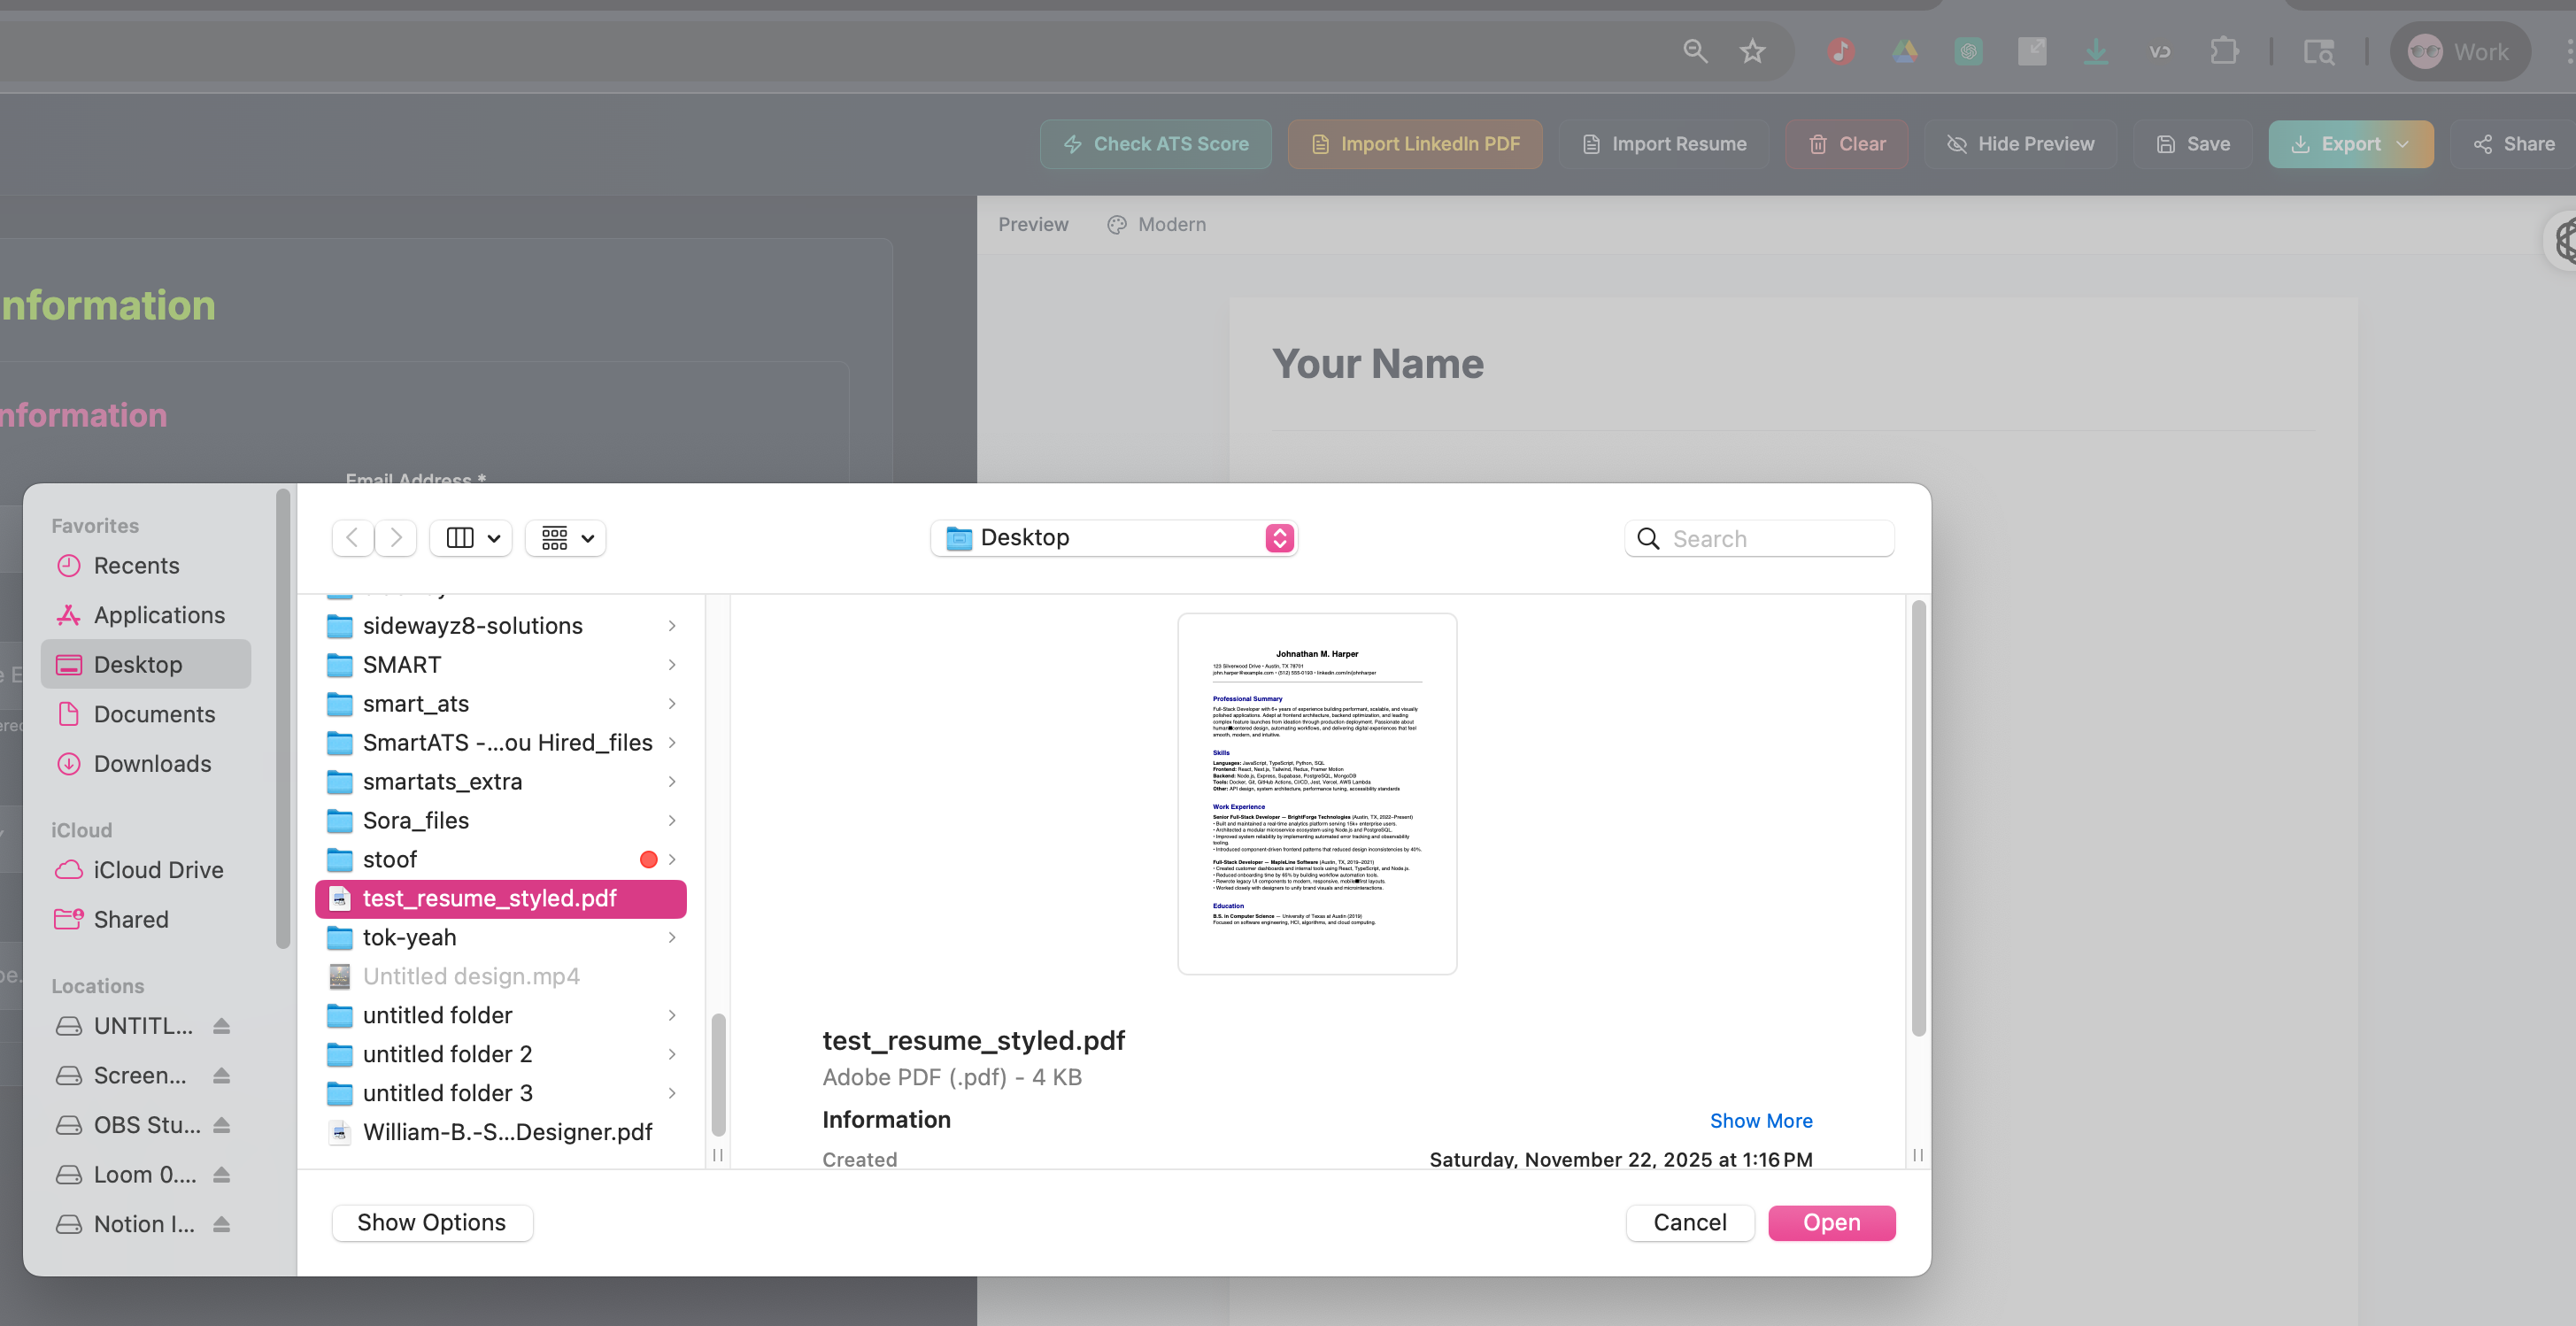Eject the UNTITLED drive in the sidebar
The height and width of the screenshot is (1326, 2576).
click(x=220, y=1025)
